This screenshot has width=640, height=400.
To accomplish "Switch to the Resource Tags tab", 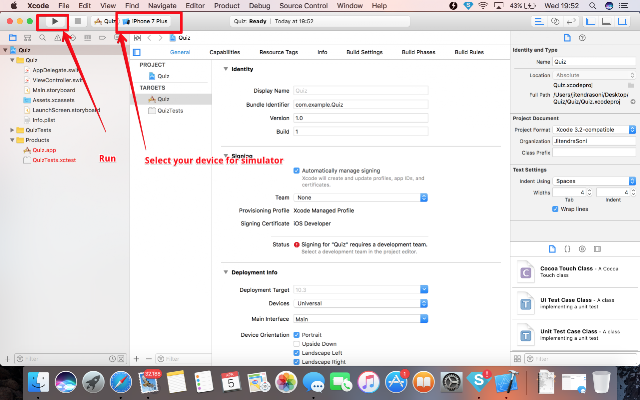I will [279, 52].
